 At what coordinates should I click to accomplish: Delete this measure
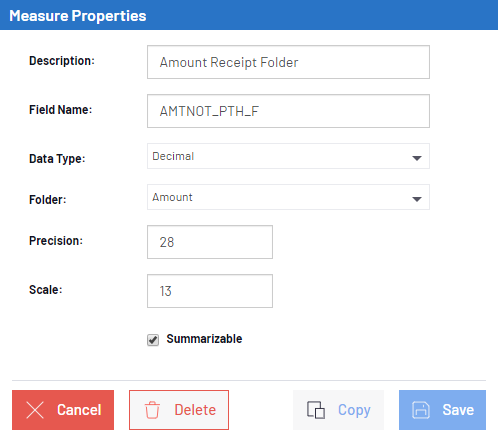(x=179, y=410)
